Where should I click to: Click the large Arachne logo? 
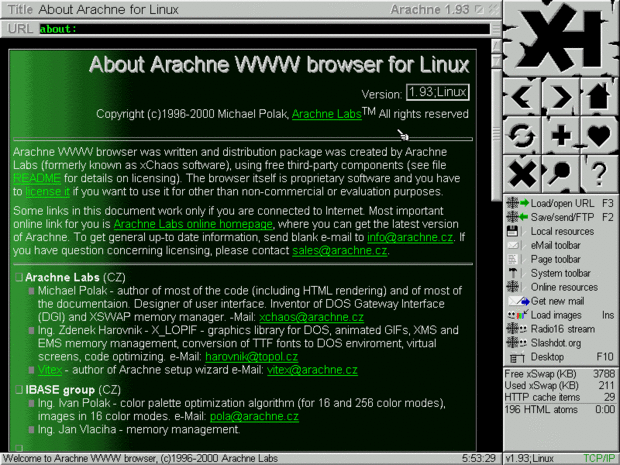tap(561, 38)
